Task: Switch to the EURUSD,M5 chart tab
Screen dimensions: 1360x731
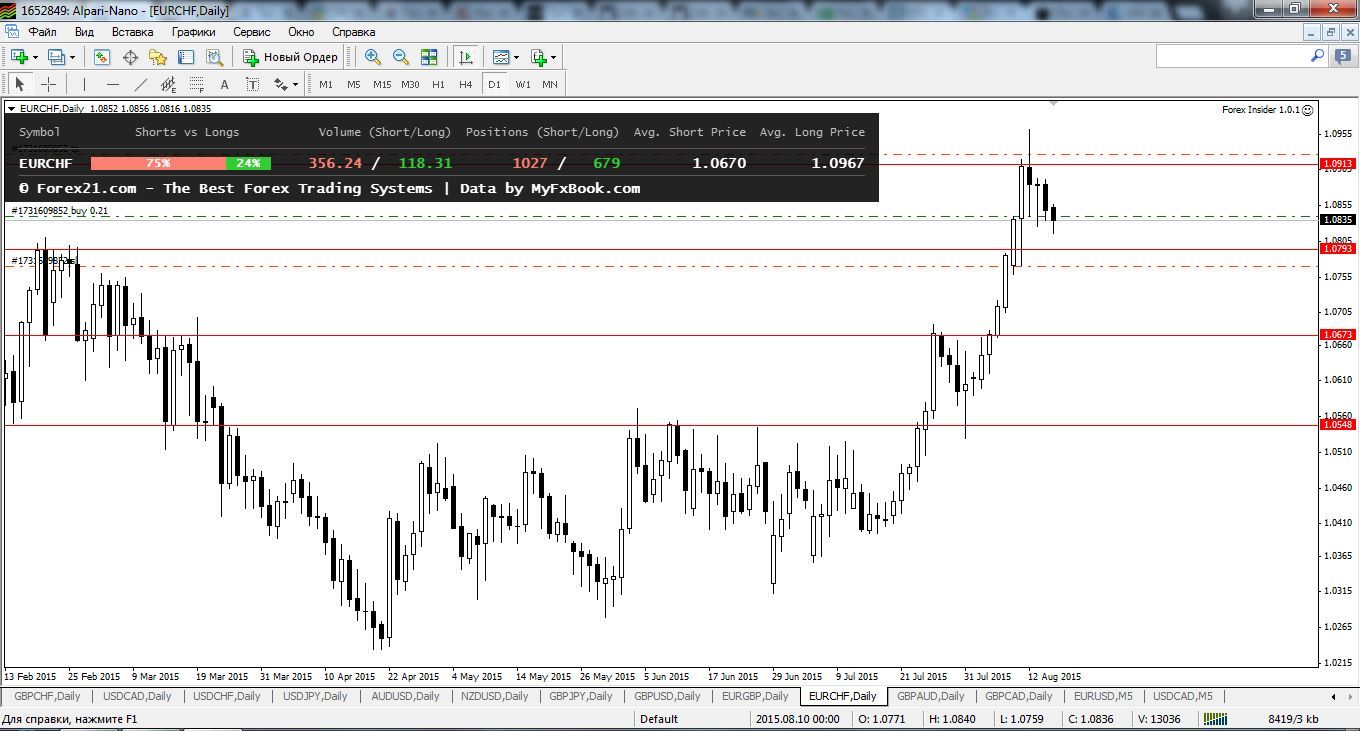Action: click(x=1104, y=696)
